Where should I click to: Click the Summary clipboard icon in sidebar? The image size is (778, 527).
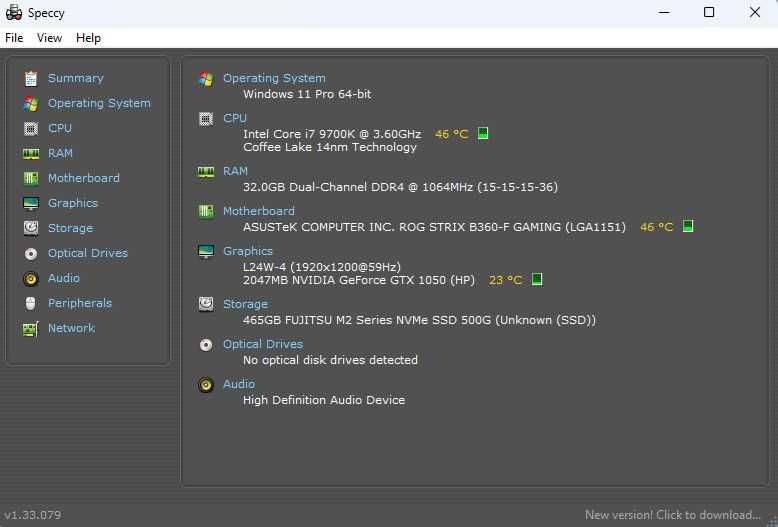click(31, 78)
